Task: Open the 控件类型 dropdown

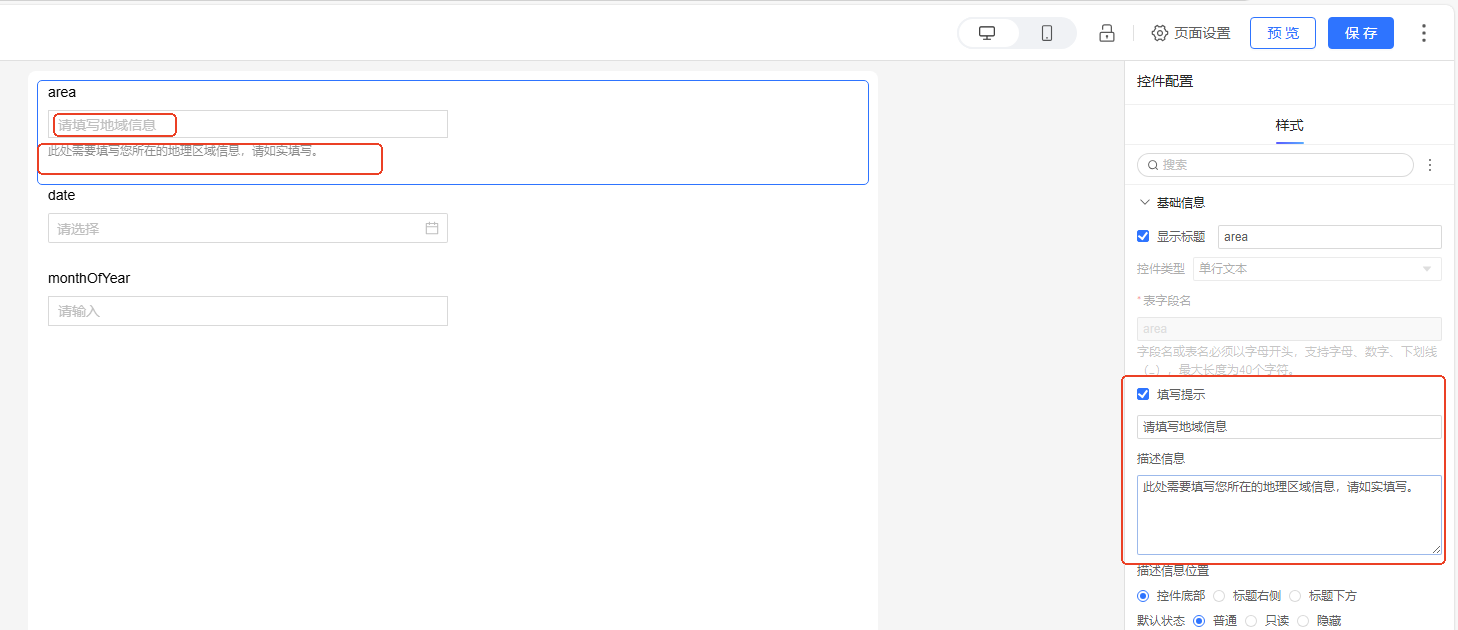Action: tap(1317, 269)
